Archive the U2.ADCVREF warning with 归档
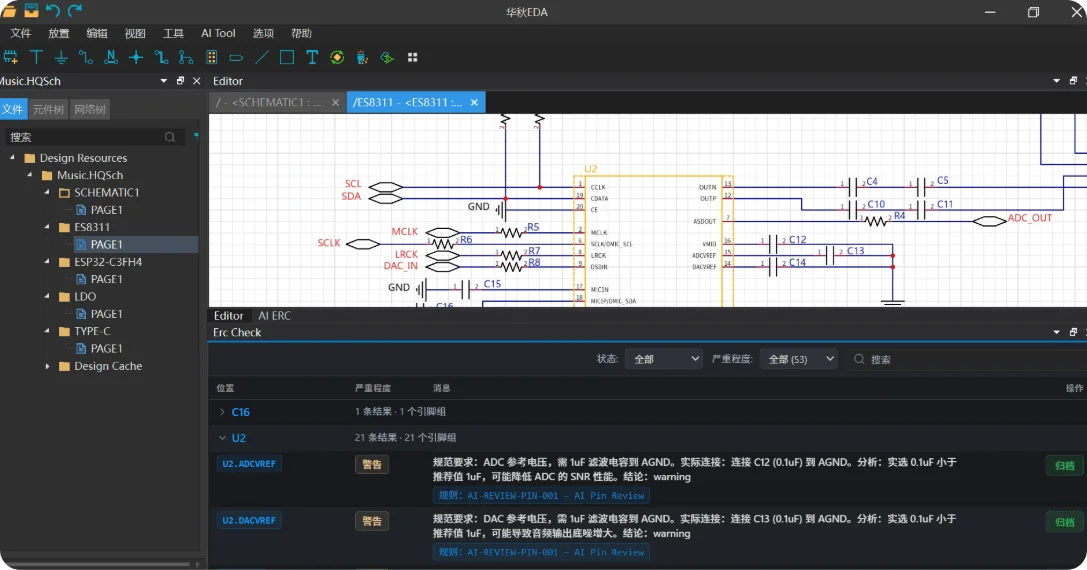The height and width of the screenshot is (570, 1087). click(1064, 466)
